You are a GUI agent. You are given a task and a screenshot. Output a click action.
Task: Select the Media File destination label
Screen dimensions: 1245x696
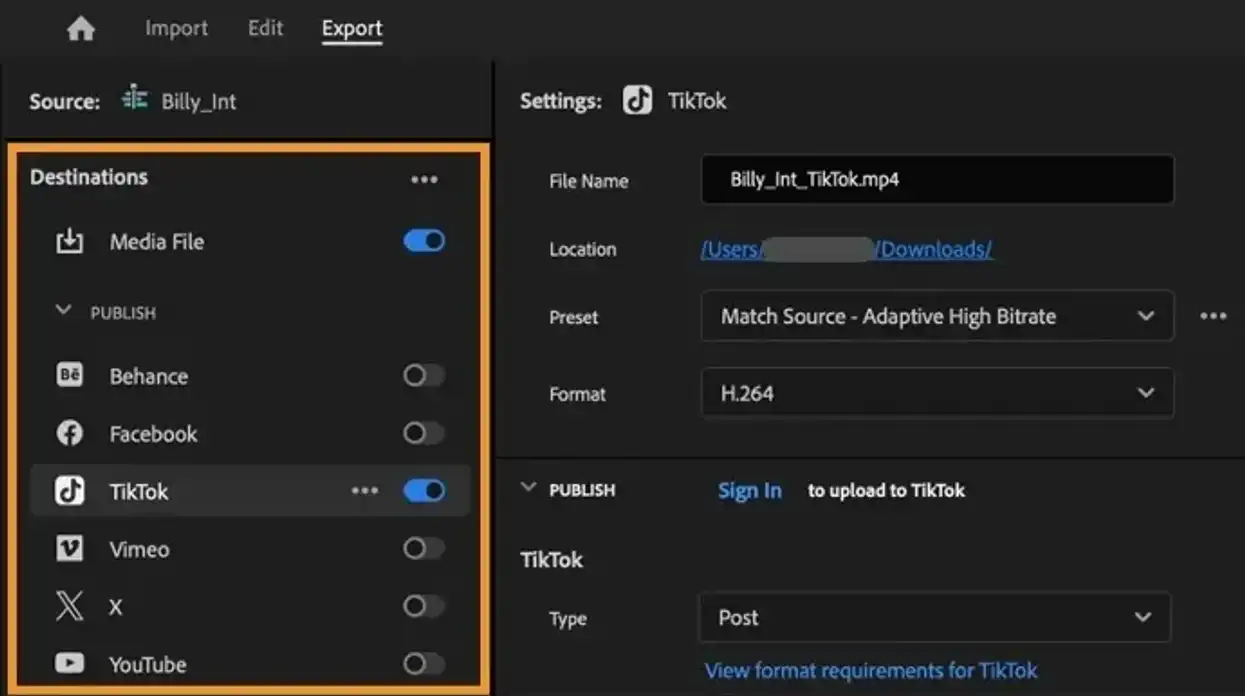[157, 241]
